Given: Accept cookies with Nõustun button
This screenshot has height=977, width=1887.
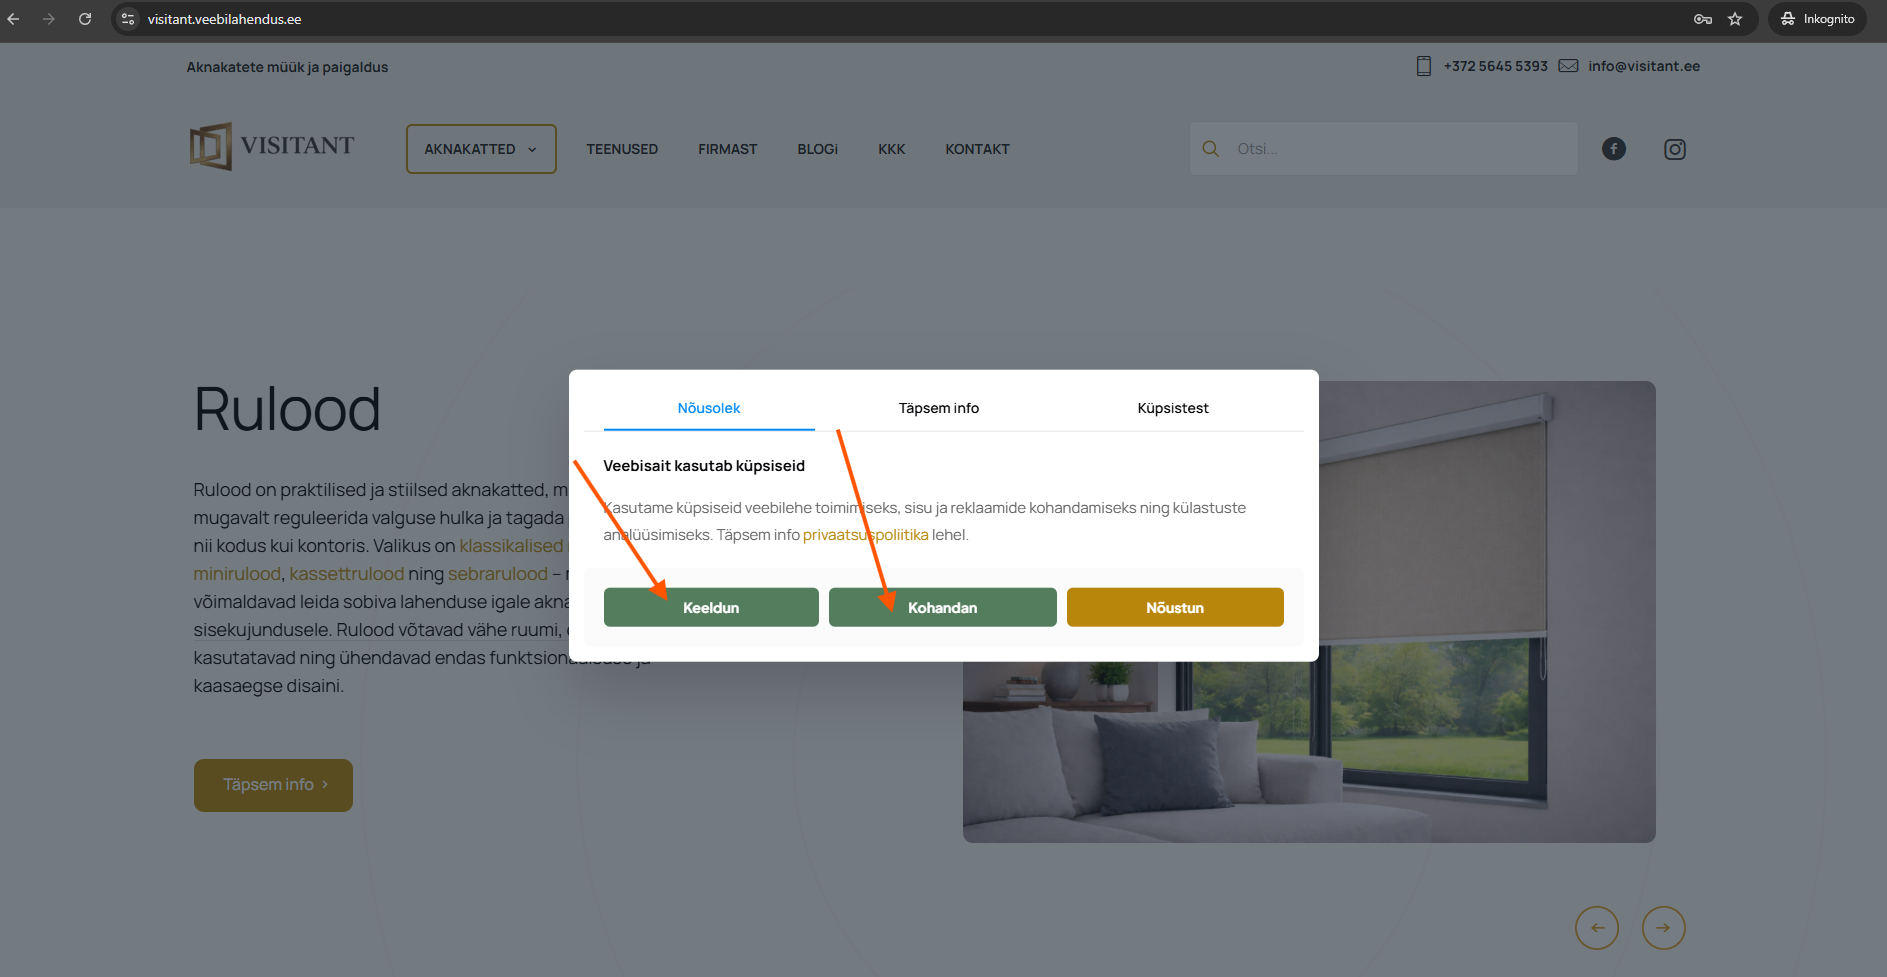Looking at the screenshot, I should pyautogui.click(x=1174, y=608).
